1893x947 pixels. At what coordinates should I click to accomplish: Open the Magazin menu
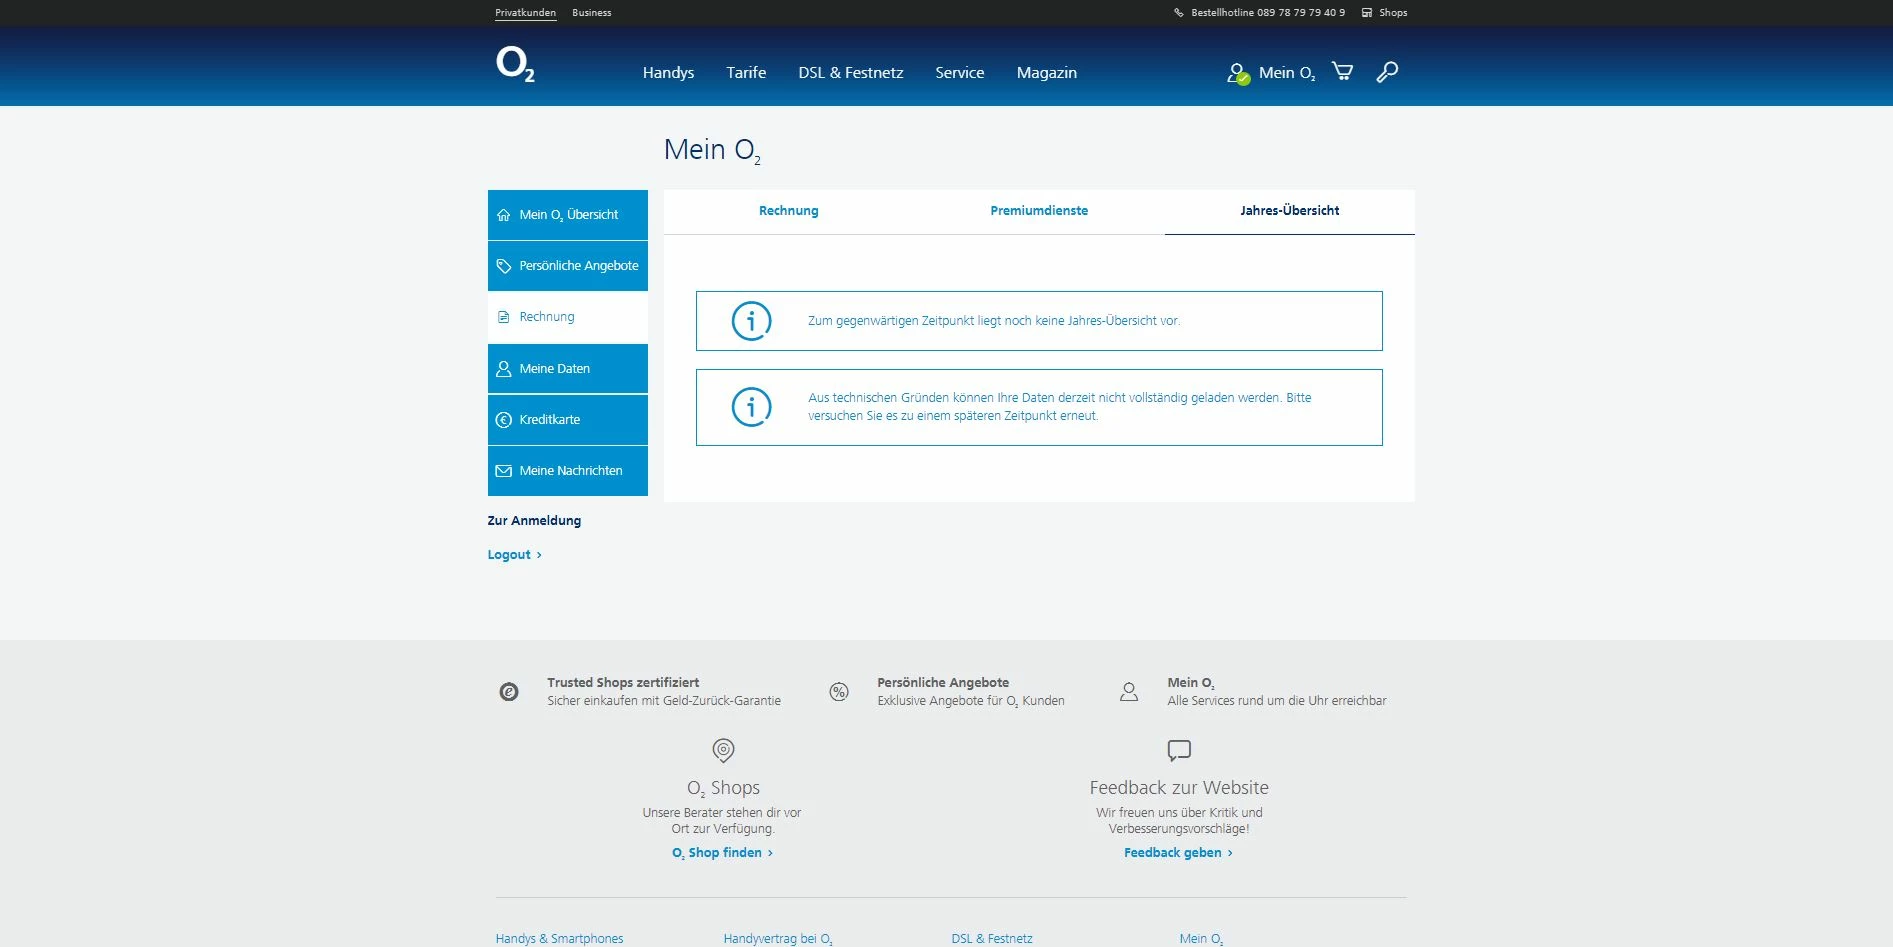tap(1047, 73)
